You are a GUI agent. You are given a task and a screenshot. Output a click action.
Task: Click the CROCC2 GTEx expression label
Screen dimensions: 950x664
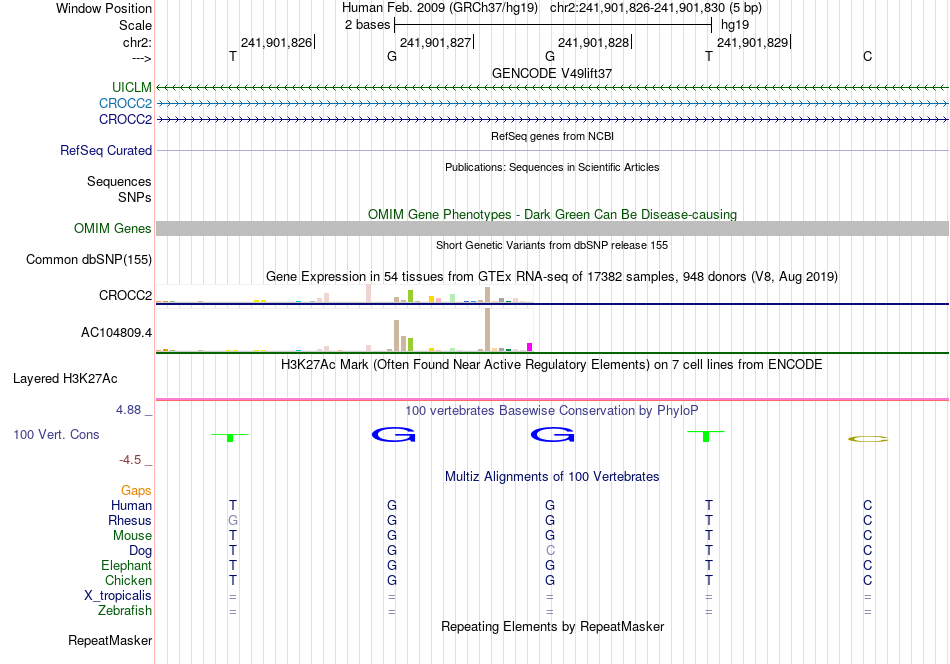[x=125, y=295]
